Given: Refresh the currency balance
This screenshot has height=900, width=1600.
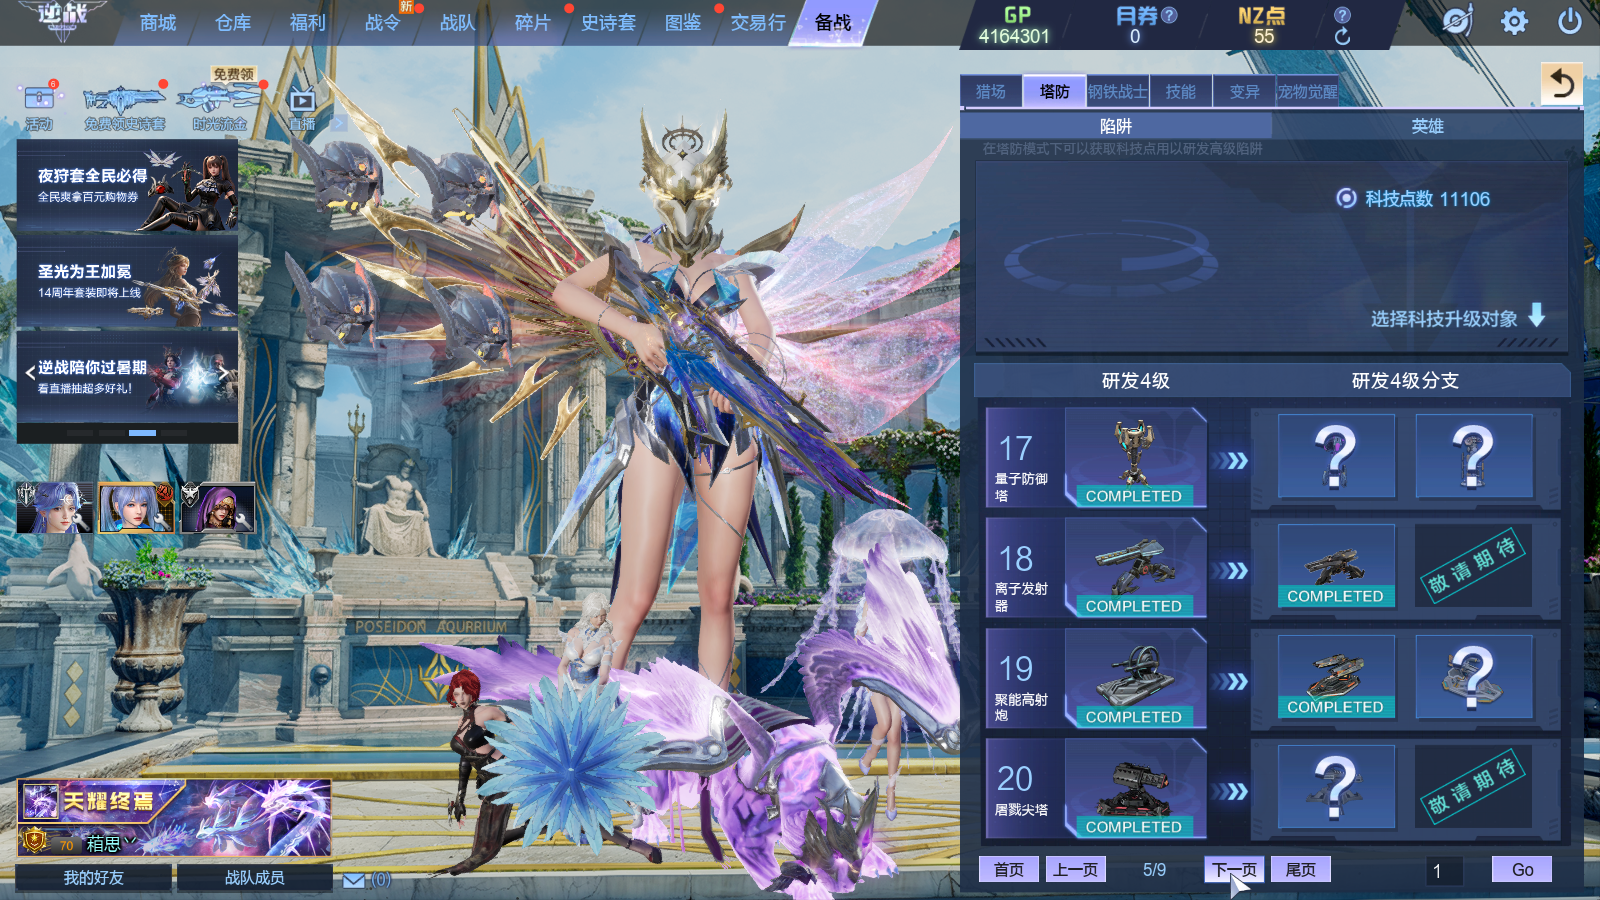Looking at the screenshot, I should point(1342,37).
